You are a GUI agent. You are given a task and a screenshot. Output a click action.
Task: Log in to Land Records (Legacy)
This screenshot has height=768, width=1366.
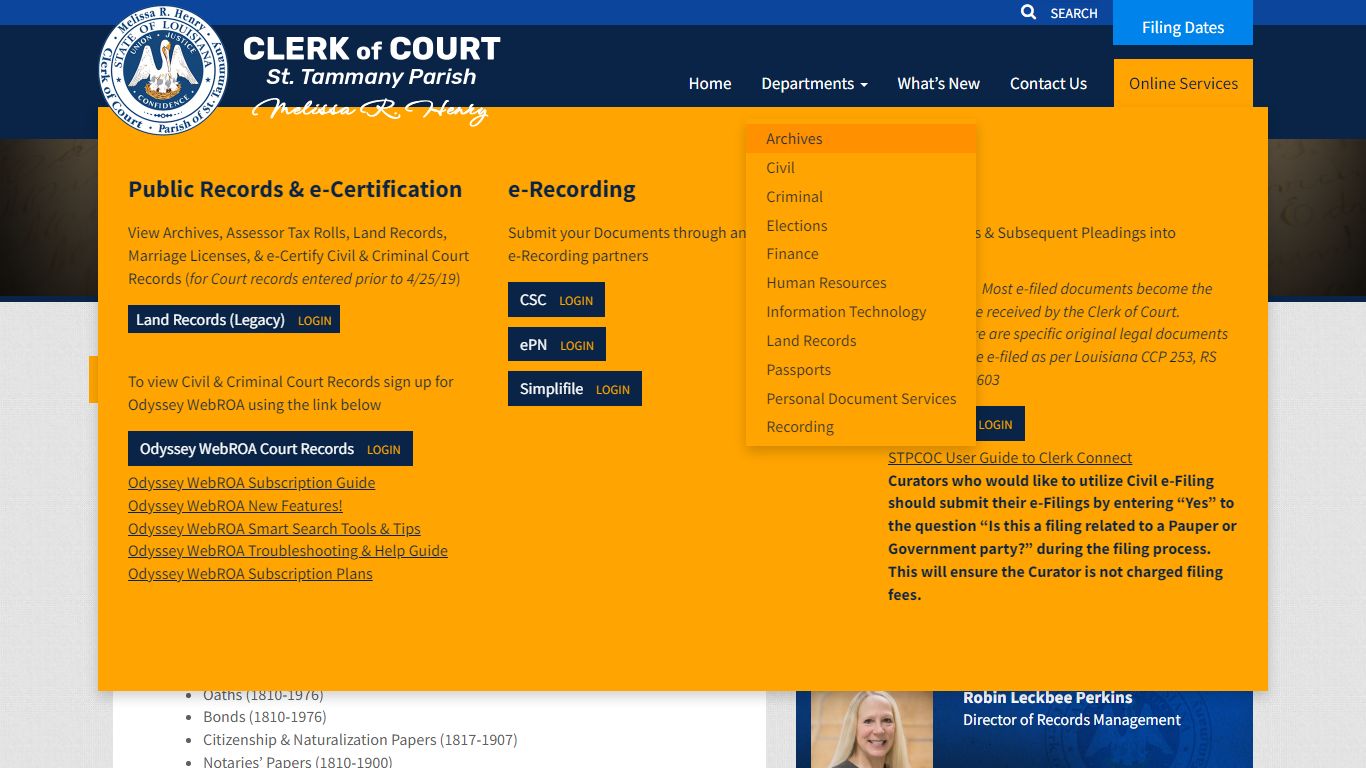(x=234, y=319)
